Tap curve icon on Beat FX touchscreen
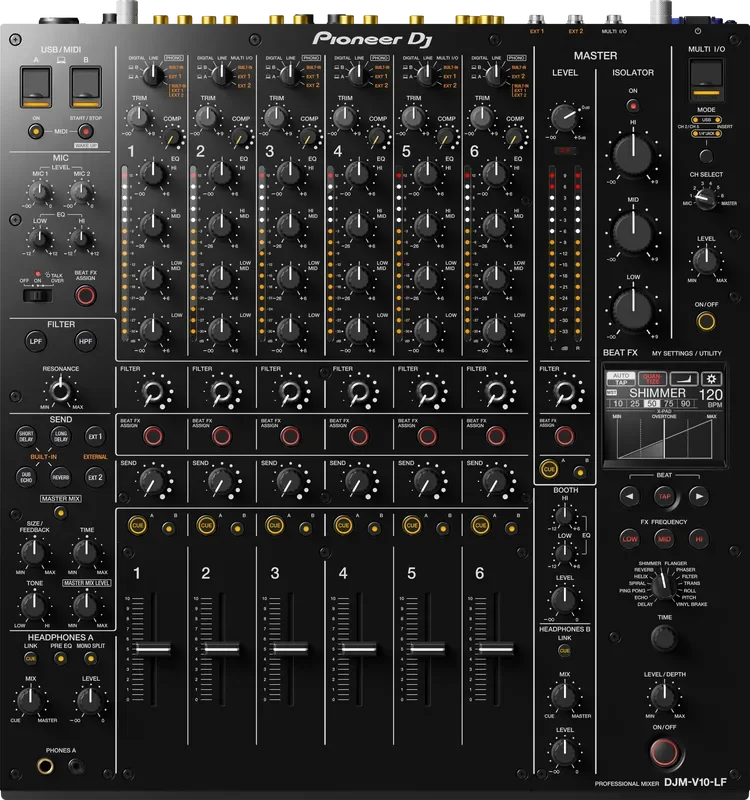The height and width of the screenshot is (800, 750). pyautogui.click(x=684, y=379)
